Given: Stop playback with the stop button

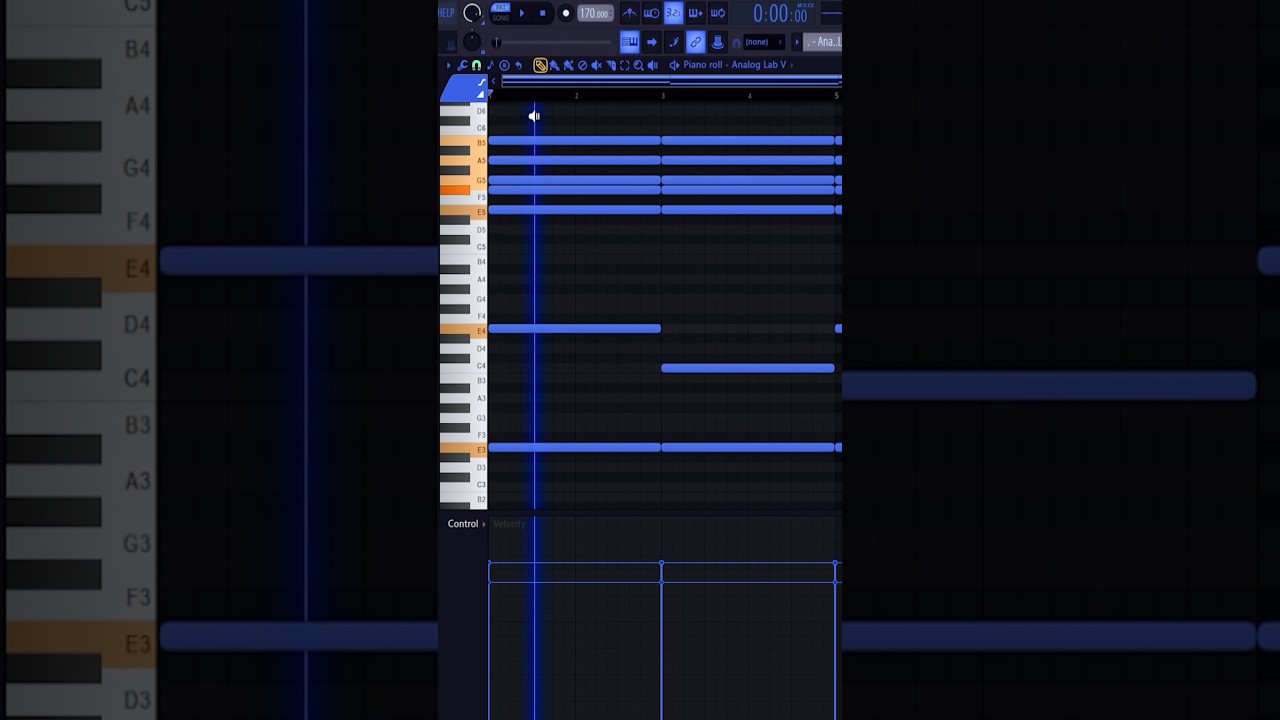Looking at the screenshot, I should [x=543, y=13].
